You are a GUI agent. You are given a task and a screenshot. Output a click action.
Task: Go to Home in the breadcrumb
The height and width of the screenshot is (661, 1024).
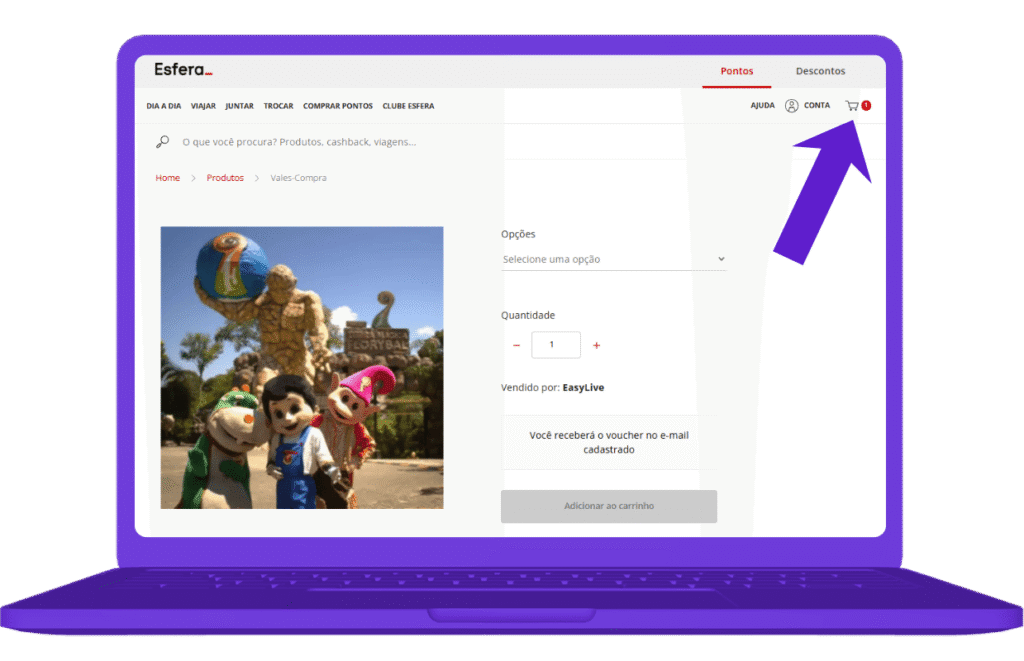pyautogui.click(x=167, y=178)
